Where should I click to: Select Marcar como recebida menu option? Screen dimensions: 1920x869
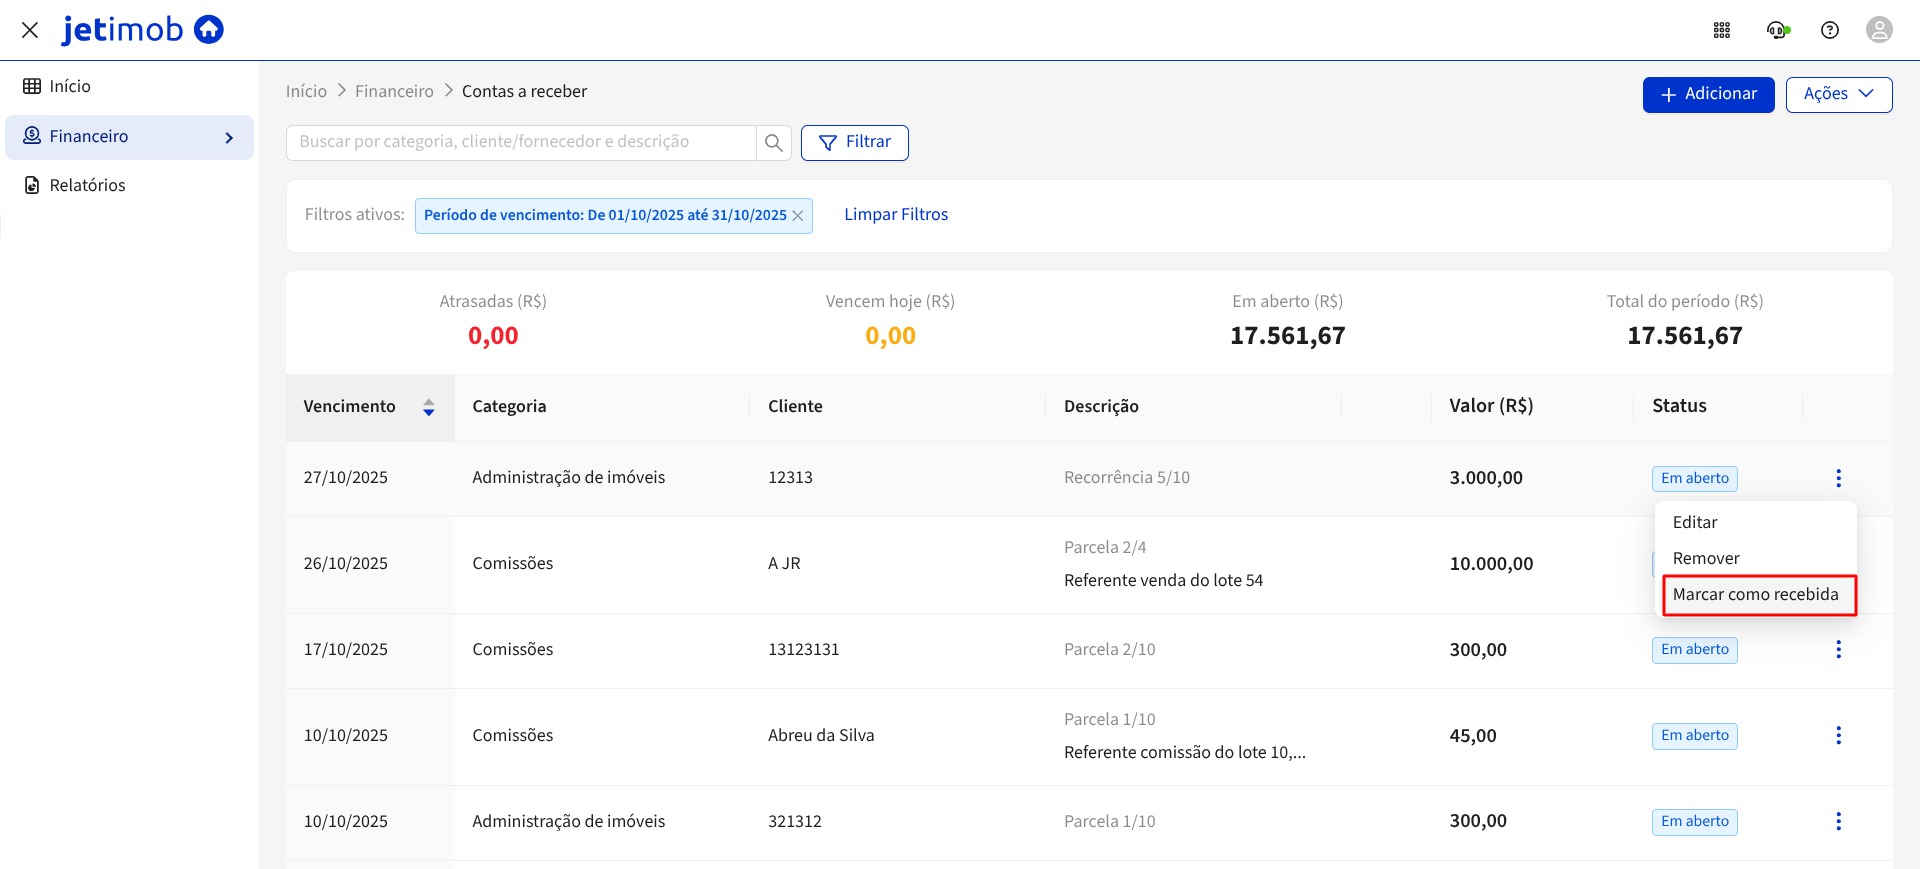(1755, 595)
